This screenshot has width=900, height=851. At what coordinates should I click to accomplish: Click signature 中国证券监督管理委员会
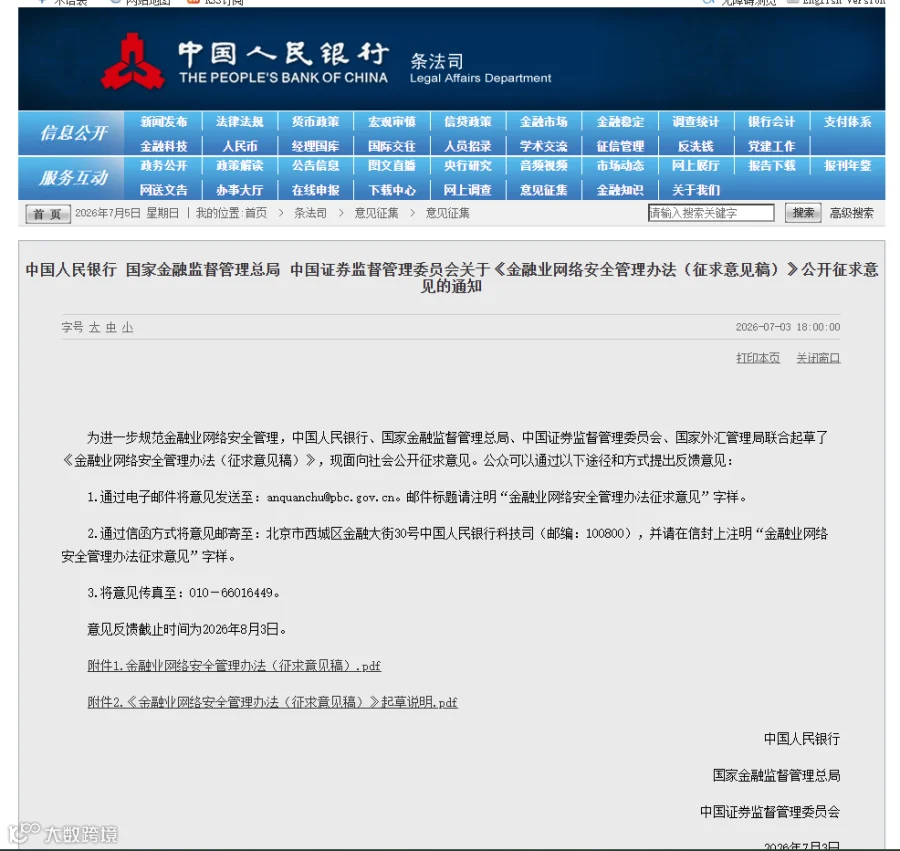(770, 811)
